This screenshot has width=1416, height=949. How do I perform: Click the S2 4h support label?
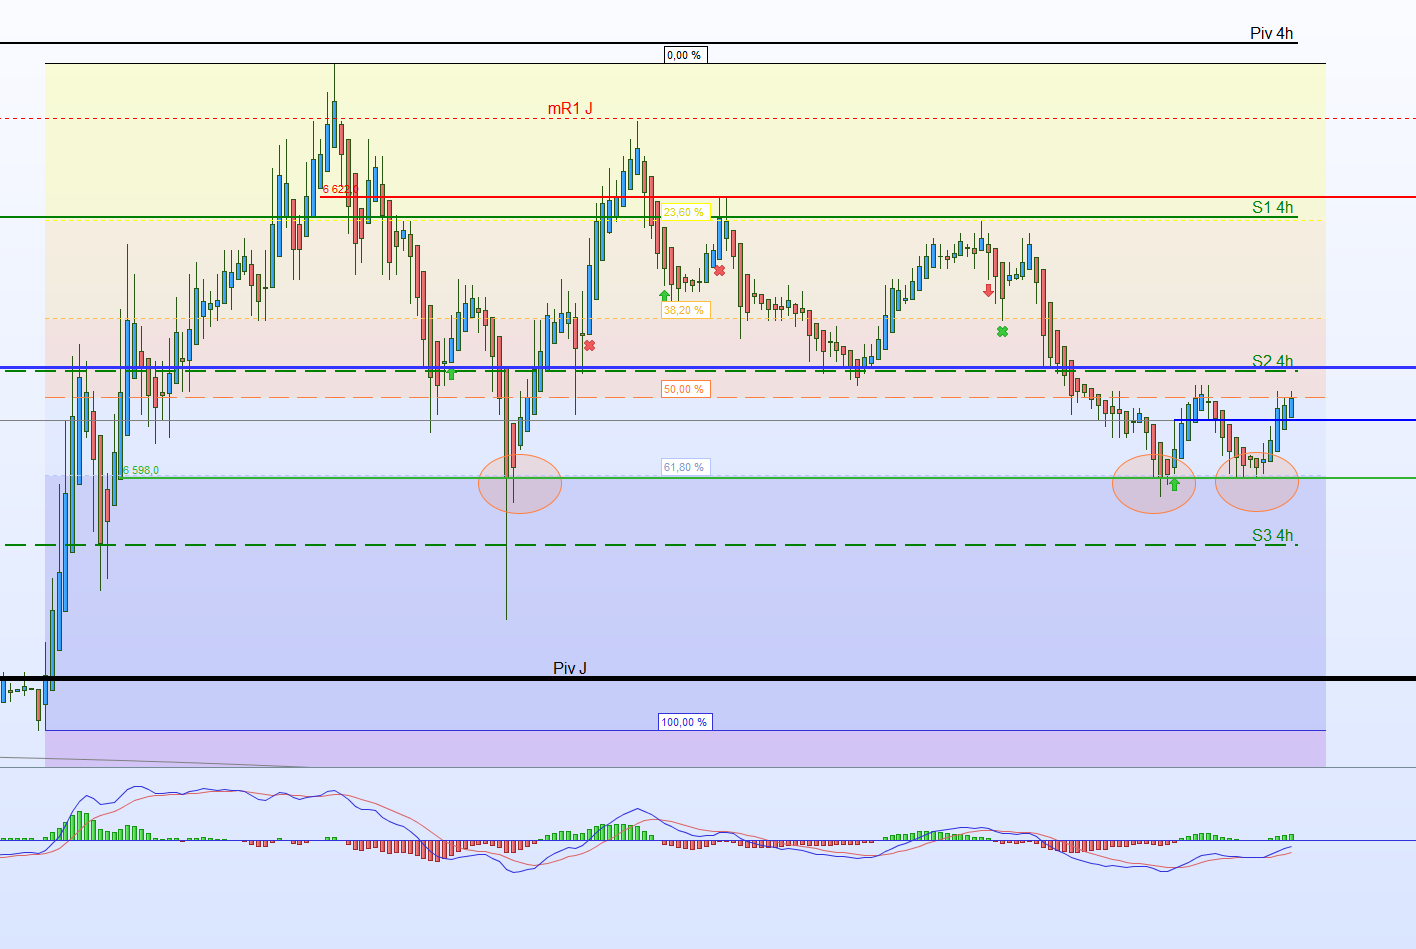(x=1273, y=361)
